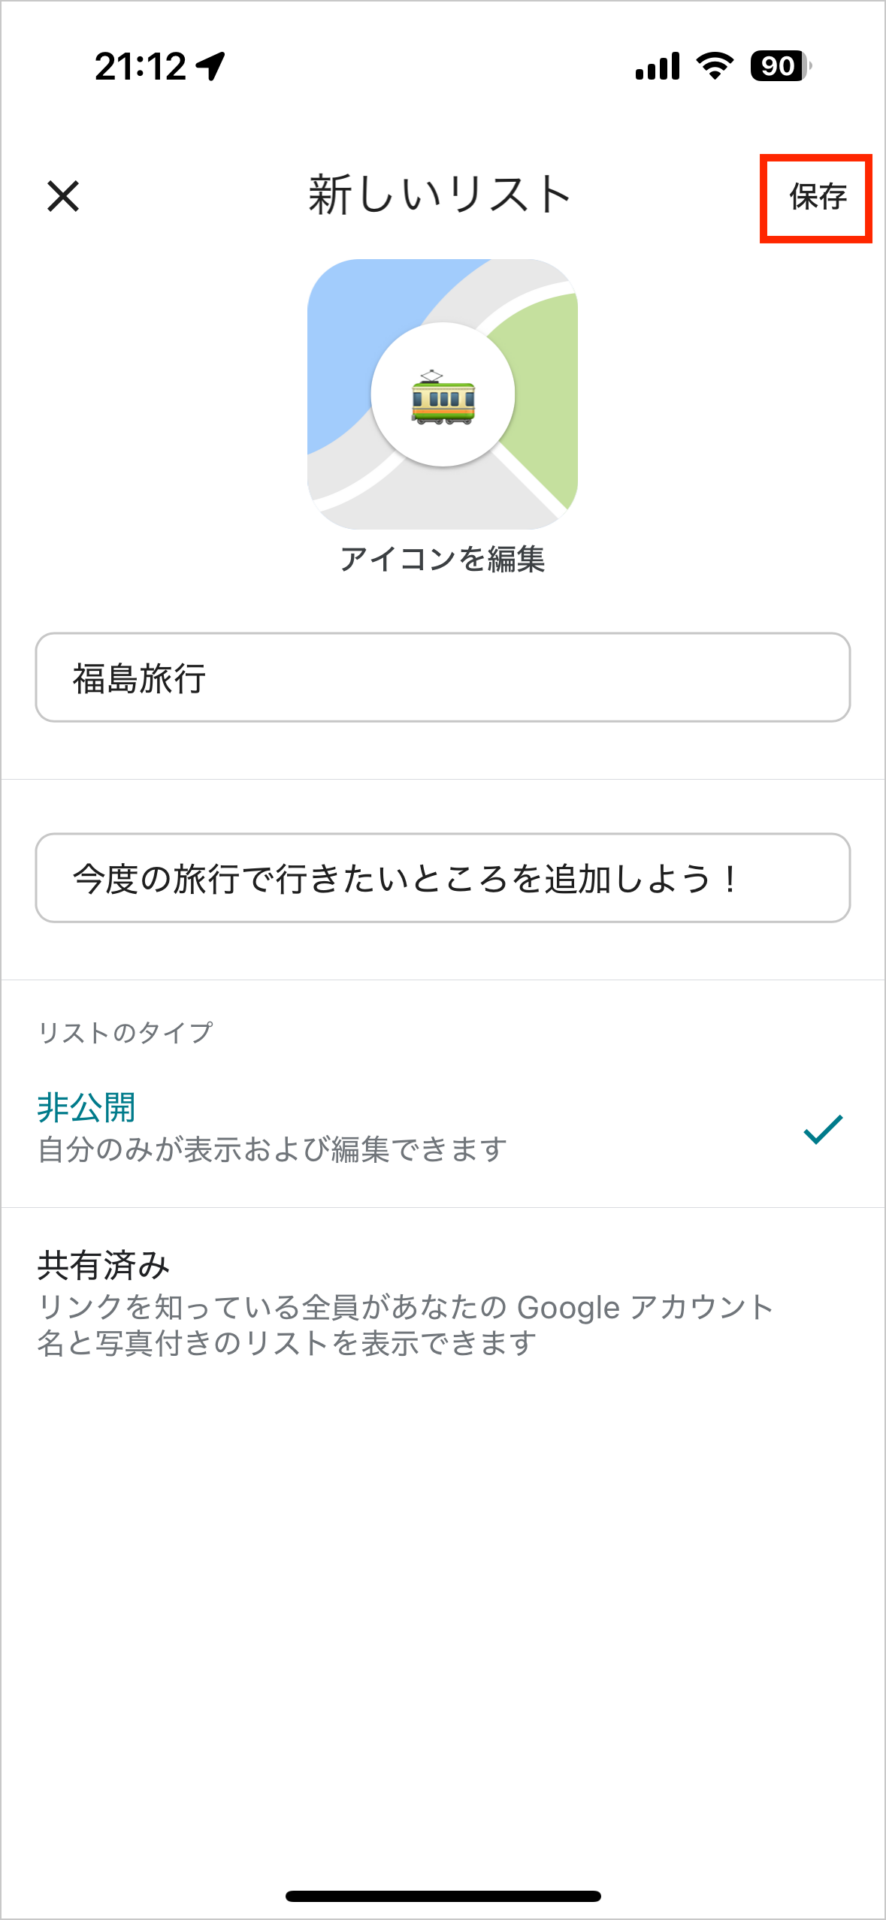Focus the list name field 福島旅行
886x1920 pixels.
pyautogui.click(x=442, y=678)
